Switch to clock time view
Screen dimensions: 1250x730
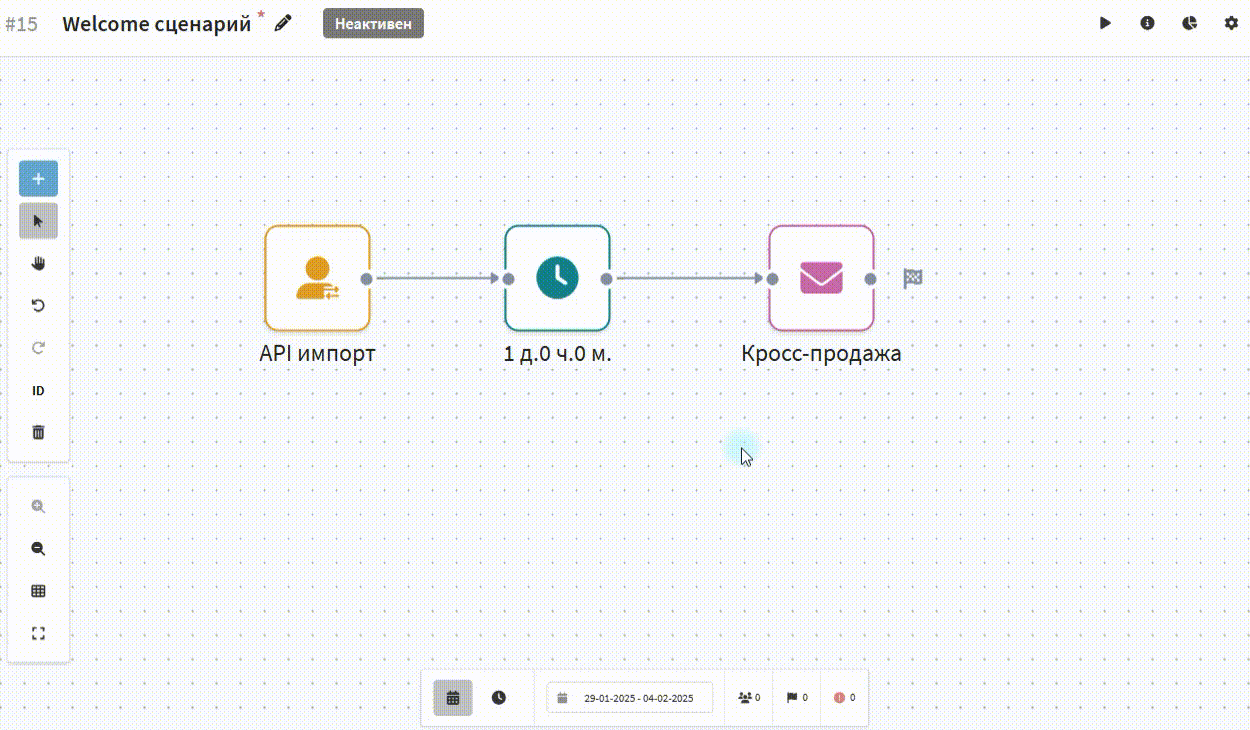coord(498,698)
